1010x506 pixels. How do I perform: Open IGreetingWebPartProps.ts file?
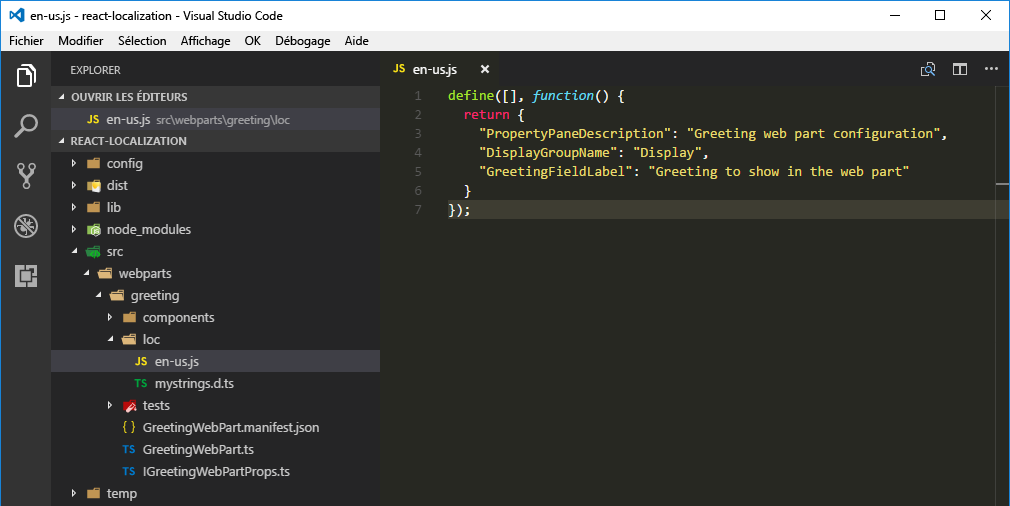tap(216, 471)
